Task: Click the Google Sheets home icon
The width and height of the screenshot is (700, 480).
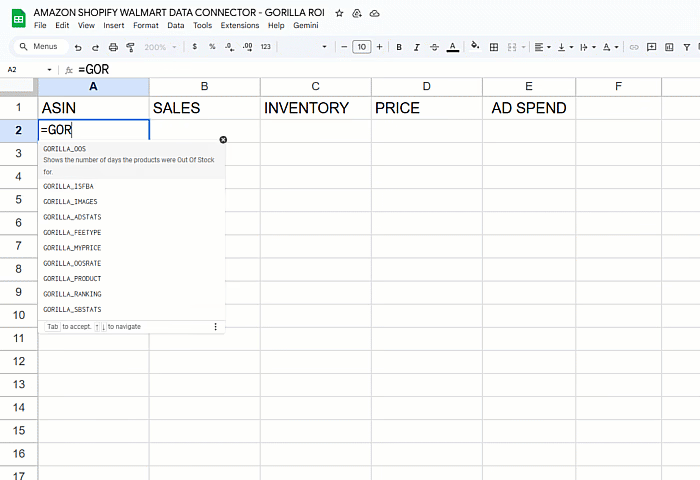Action: (18, 19)
